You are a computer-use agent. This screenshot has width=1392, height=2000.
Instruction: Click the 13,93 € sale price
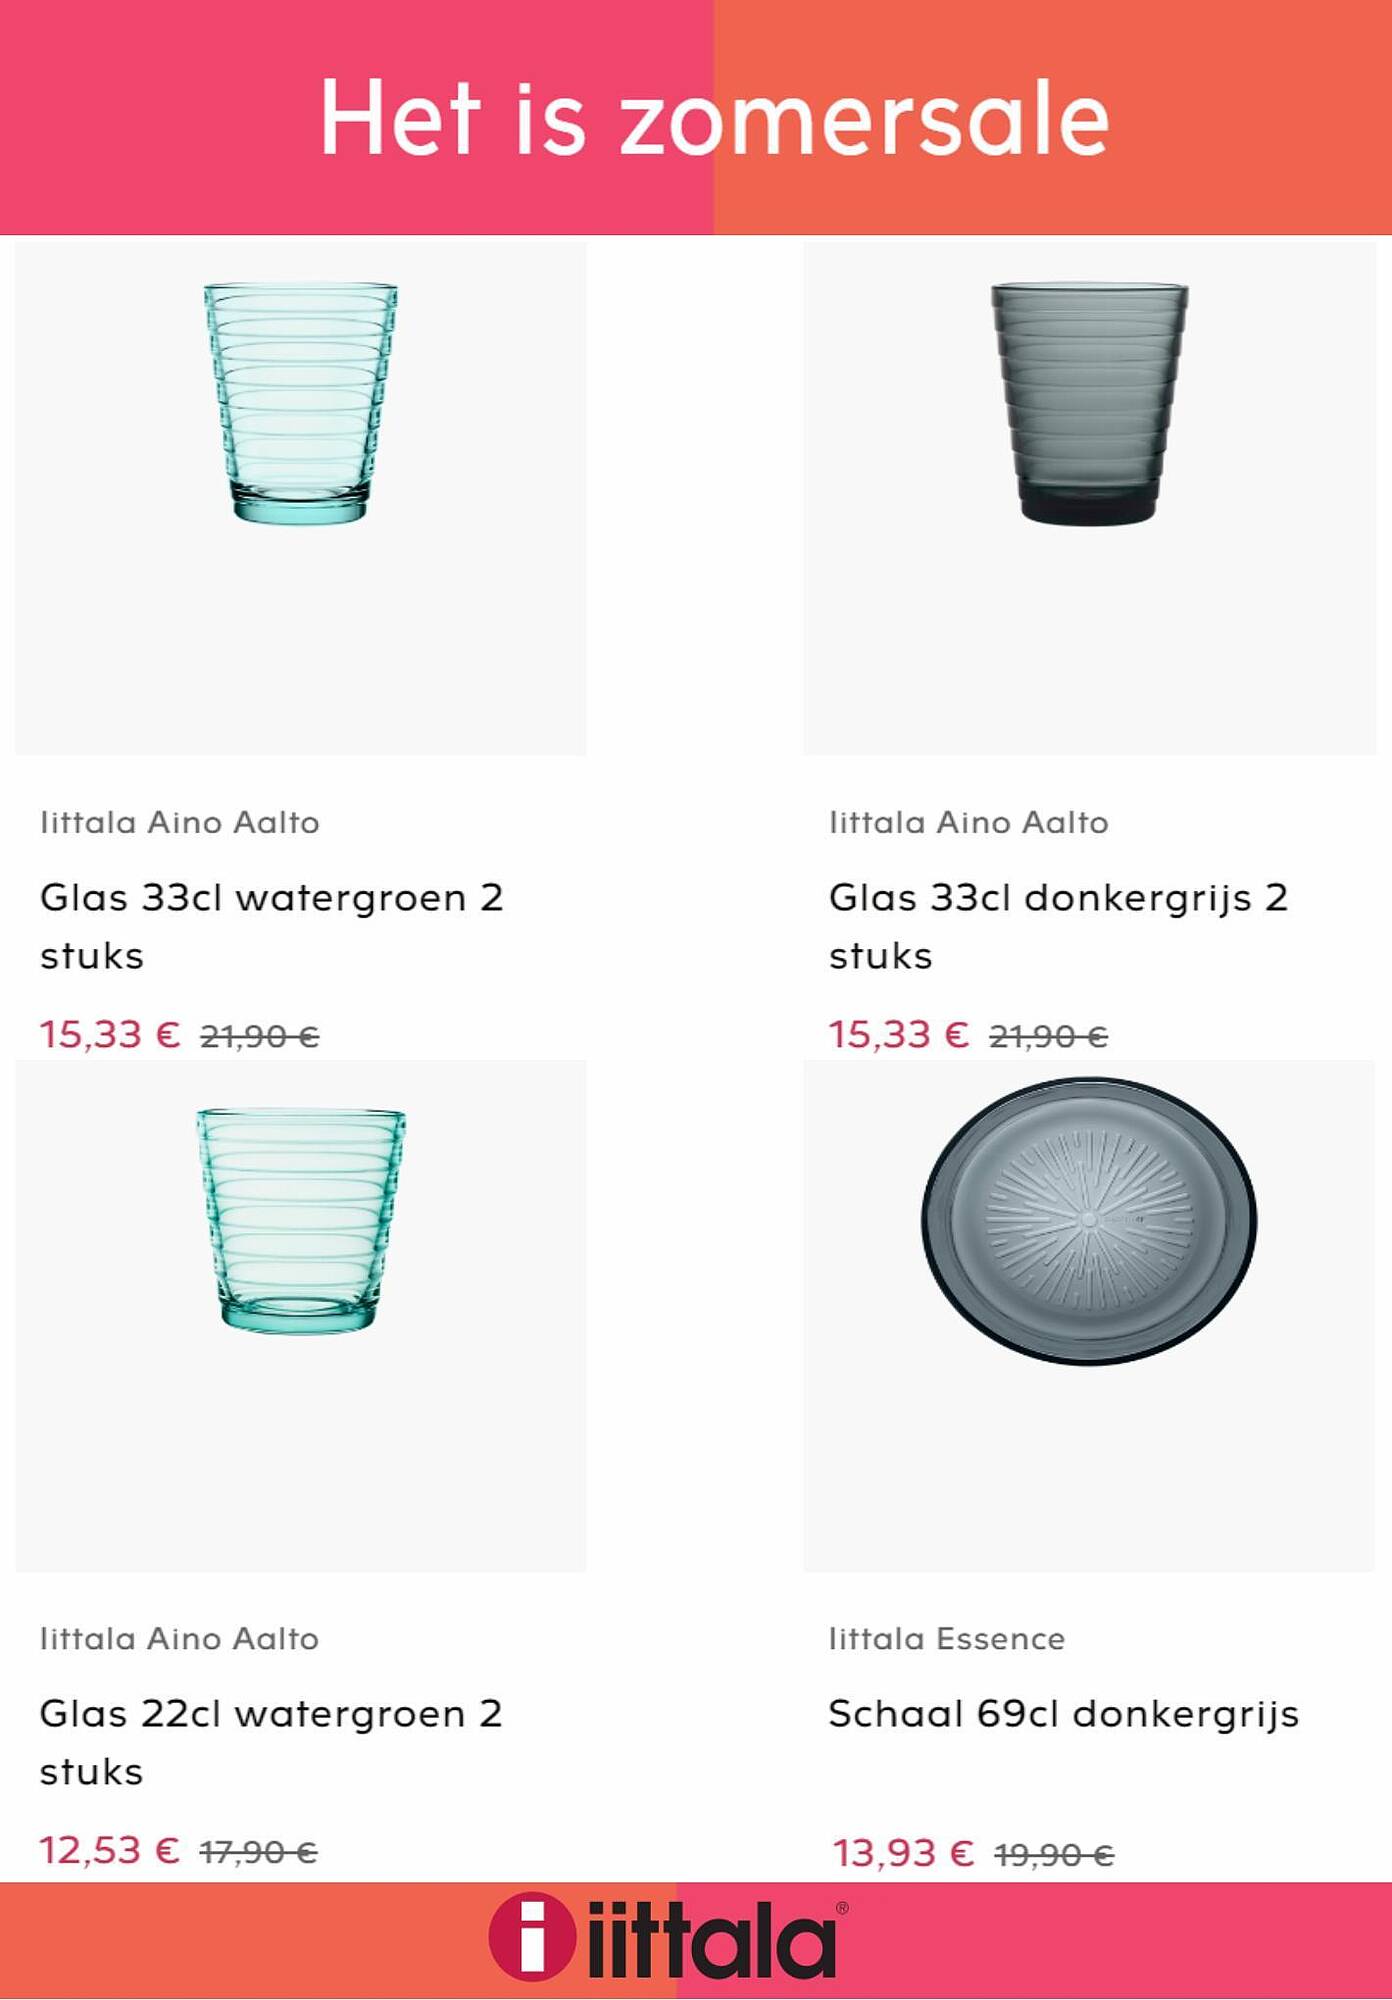tap(904, 1853)
